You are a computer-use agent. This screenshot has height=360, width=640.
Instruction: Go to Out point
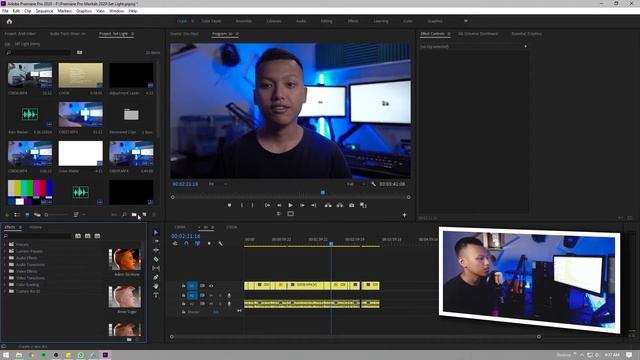pos(313,205)
